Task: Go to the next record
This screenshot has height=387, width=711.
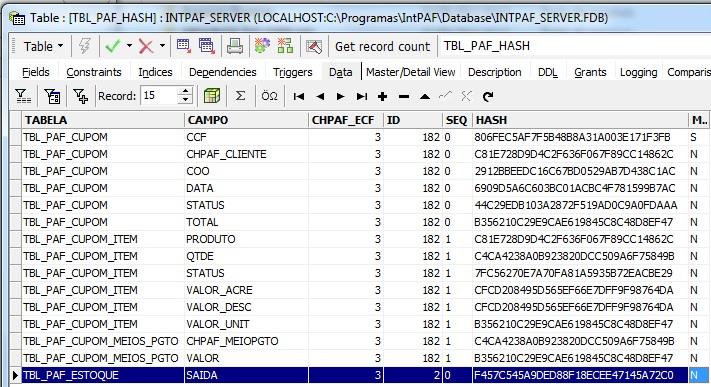Action: (341, 96)
